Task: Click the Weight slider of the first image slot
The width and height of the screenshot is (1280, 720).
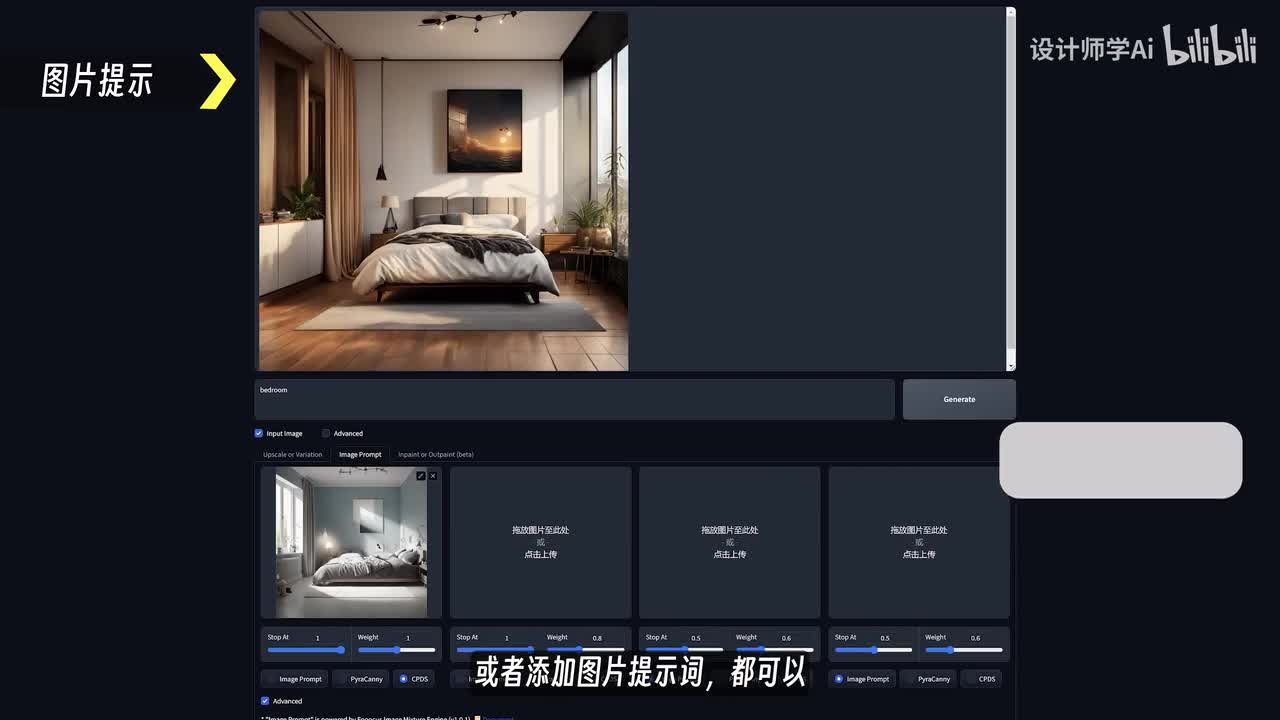Action: point(397,650)
